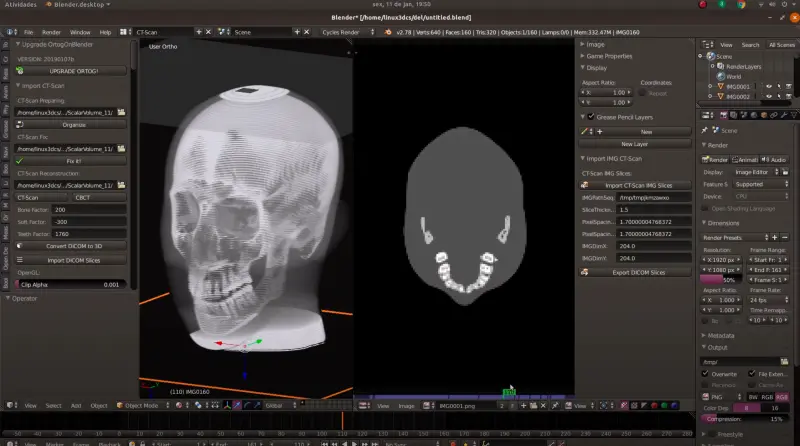Select the CT-Scan reconstruction mode
This screenshot has height=446, width=800.
pyautogui.click(x=41, y=197)
